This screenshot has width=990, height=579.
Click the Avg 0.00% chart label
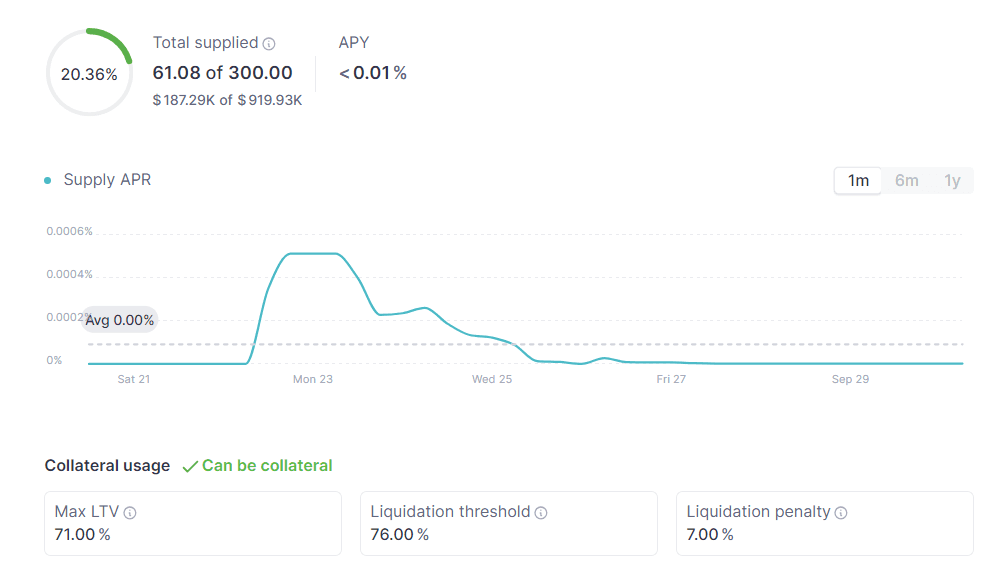pos(120,320)
